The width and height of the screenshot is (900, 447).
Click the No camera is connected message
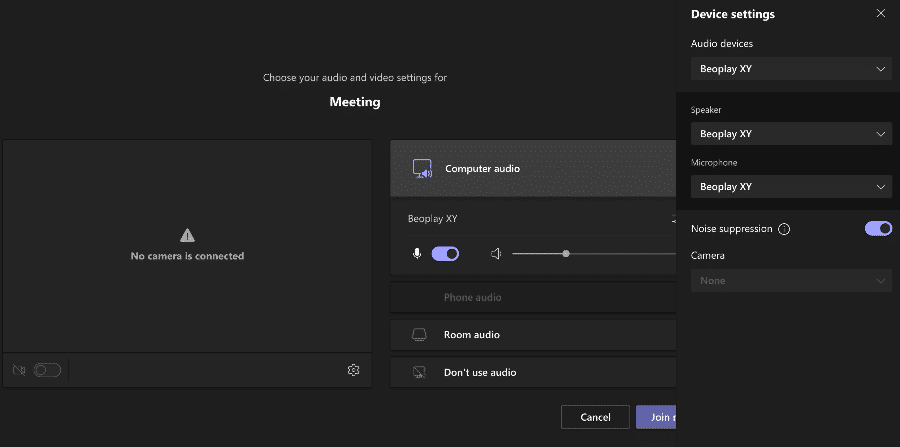point(187,256)
